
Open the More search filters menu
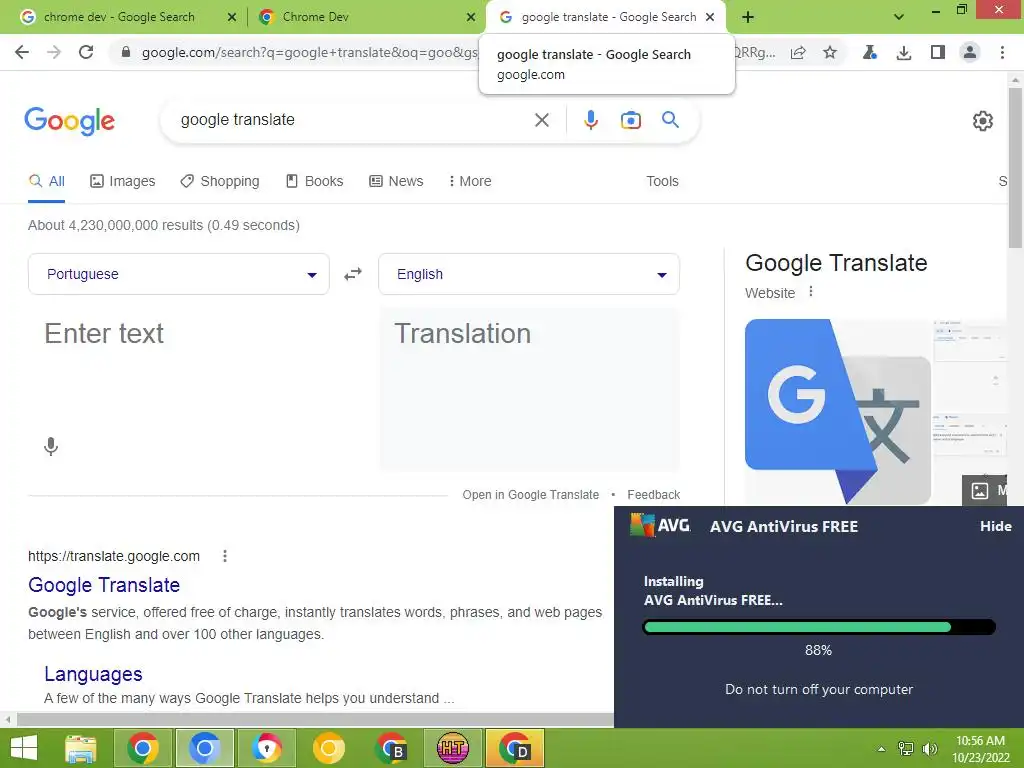(470, 182)
